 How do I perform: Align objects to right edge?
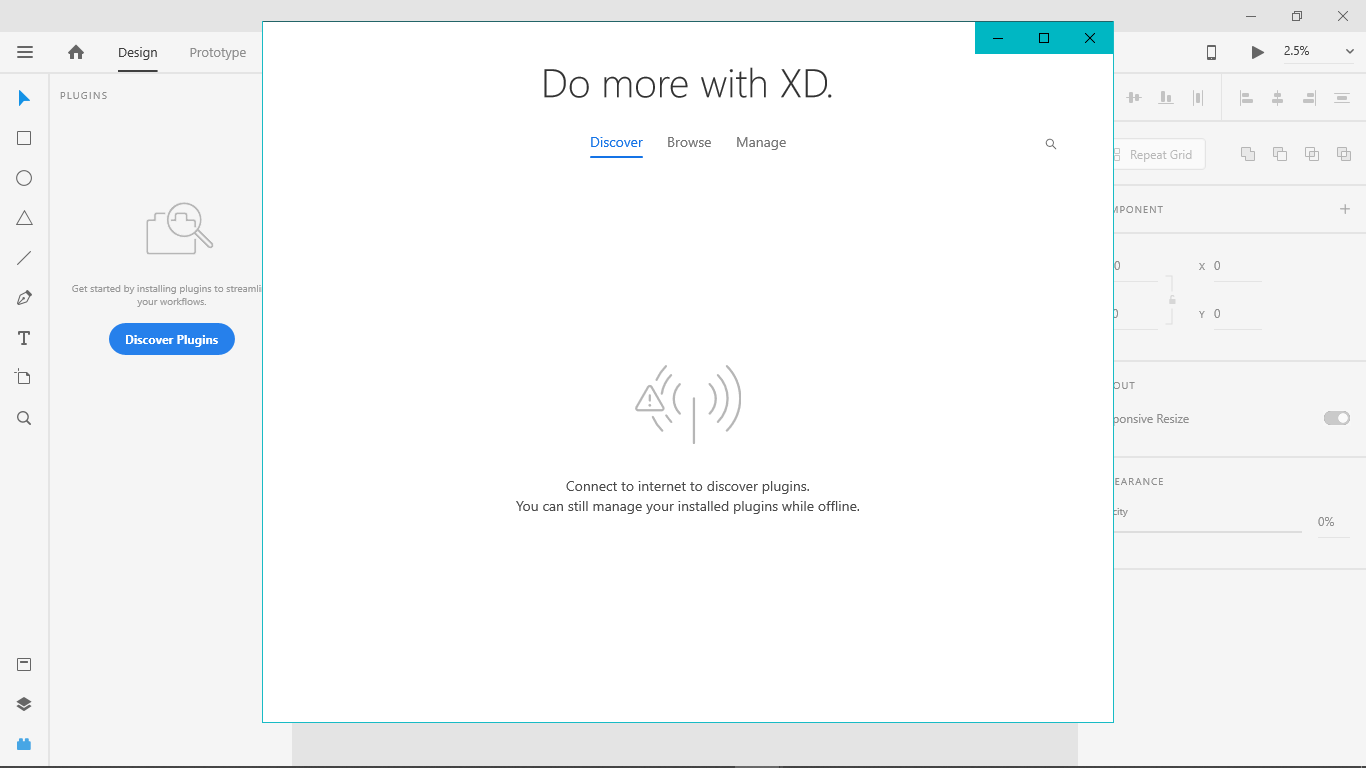(1309, 97)
